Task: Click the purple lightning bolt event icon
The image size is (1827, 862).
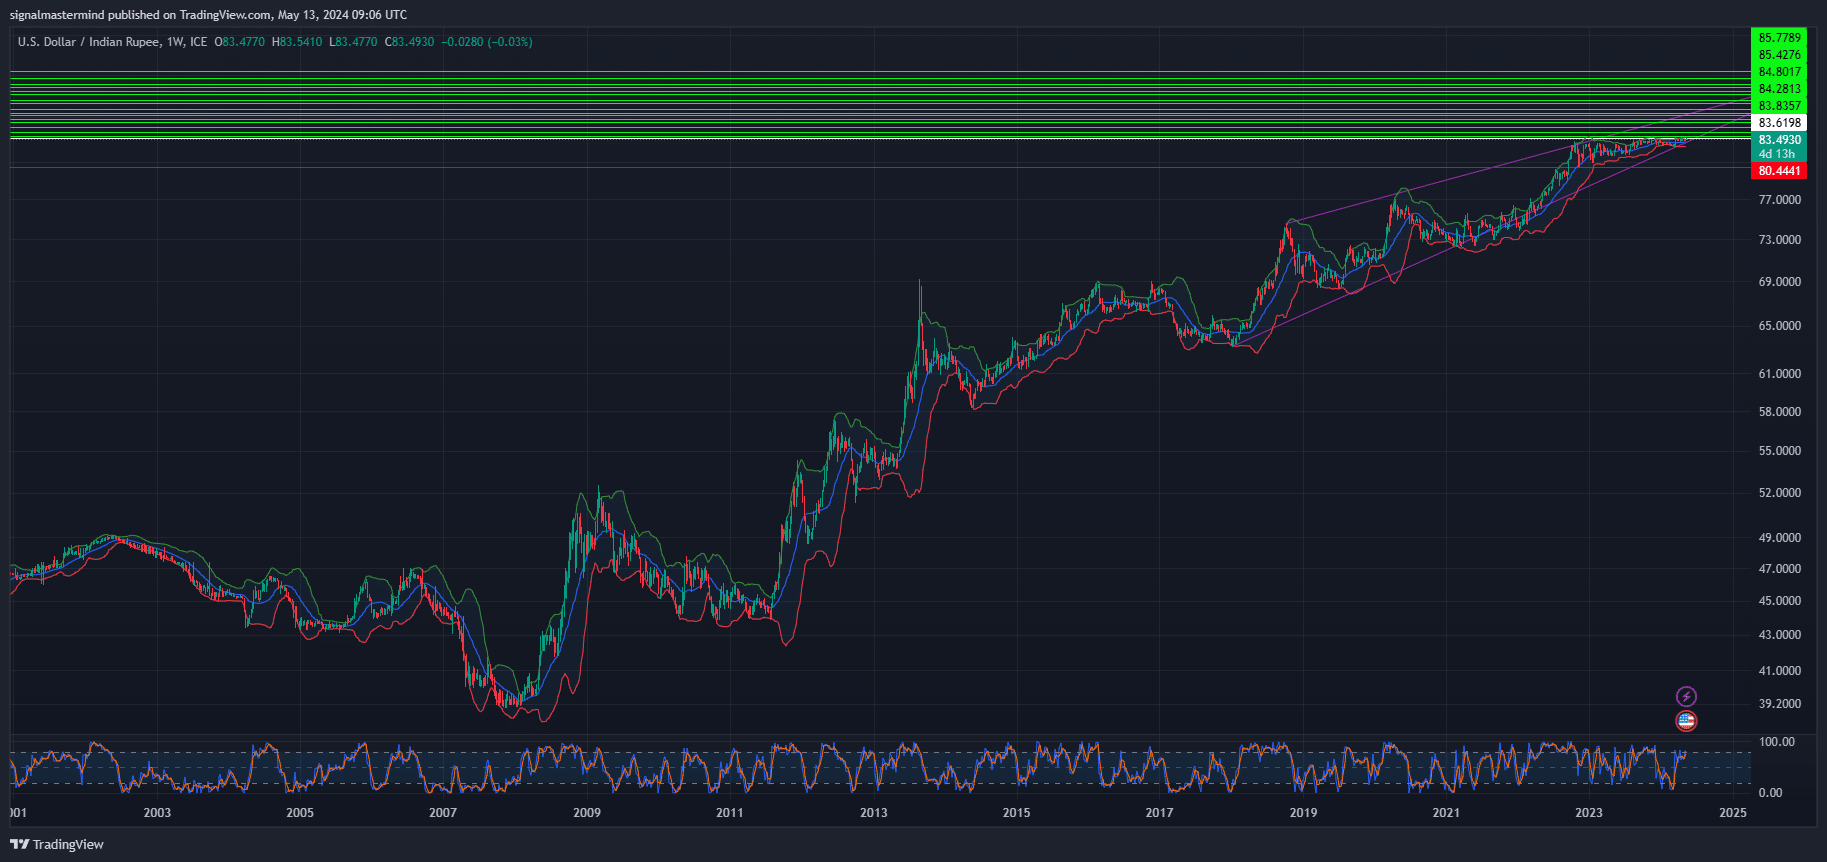Action: pyautogui.click(x=1686, y=697)
